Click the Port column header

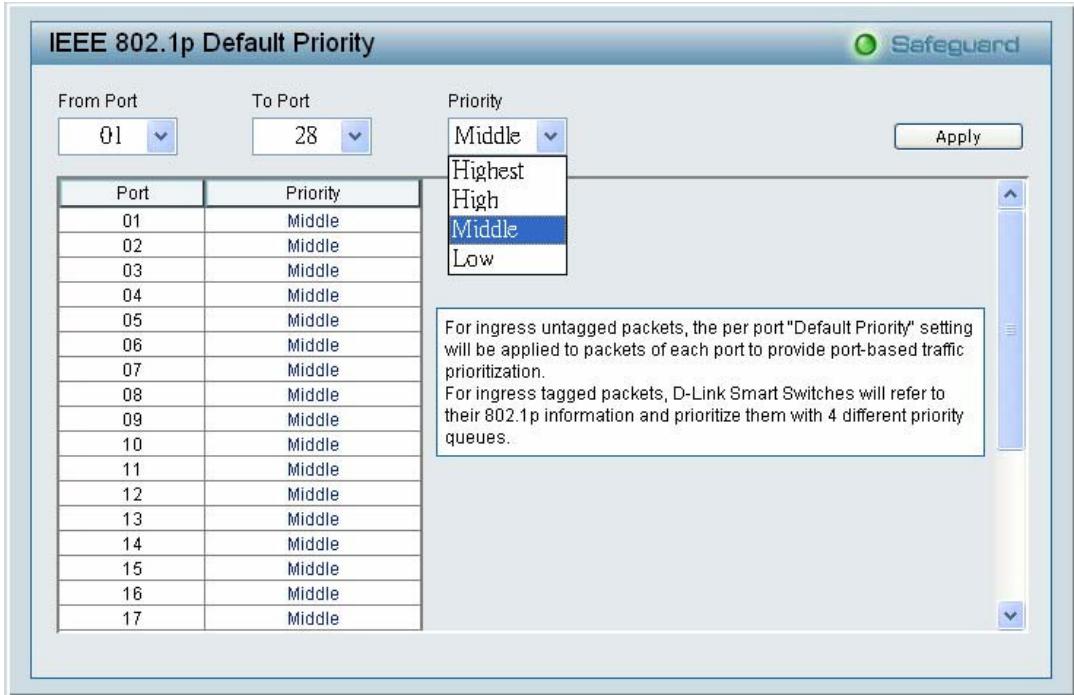132,193
